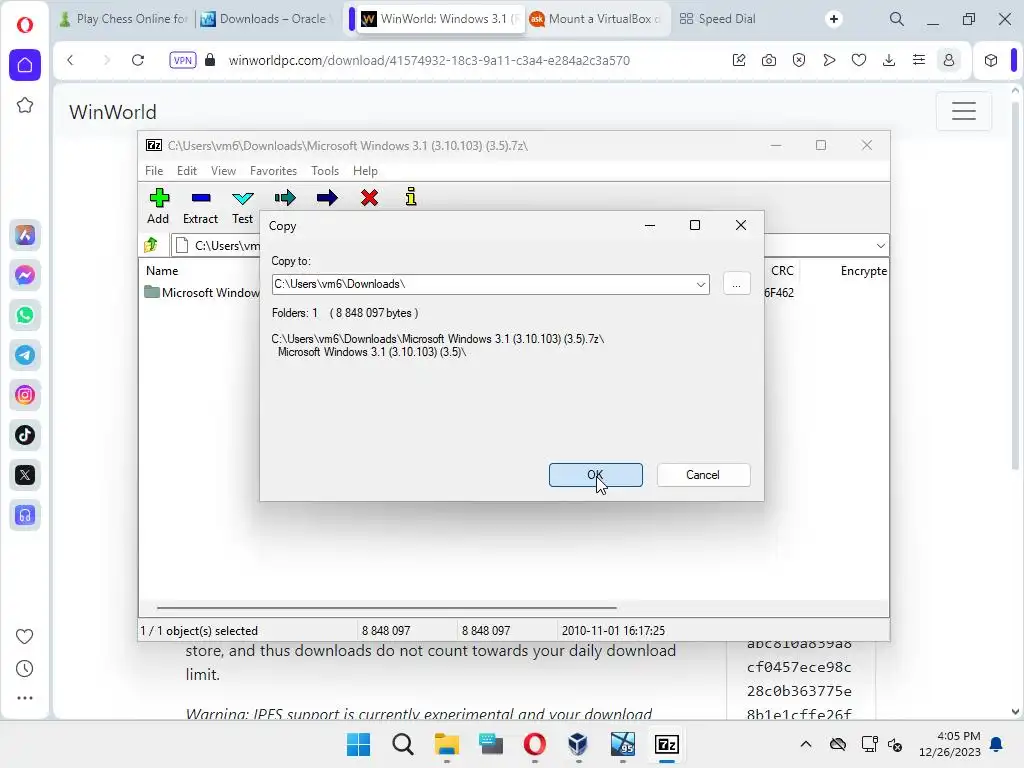
Task: Click the Copy arrow icon in 7-Zip toolbar
Action: [x=285, y=198]
